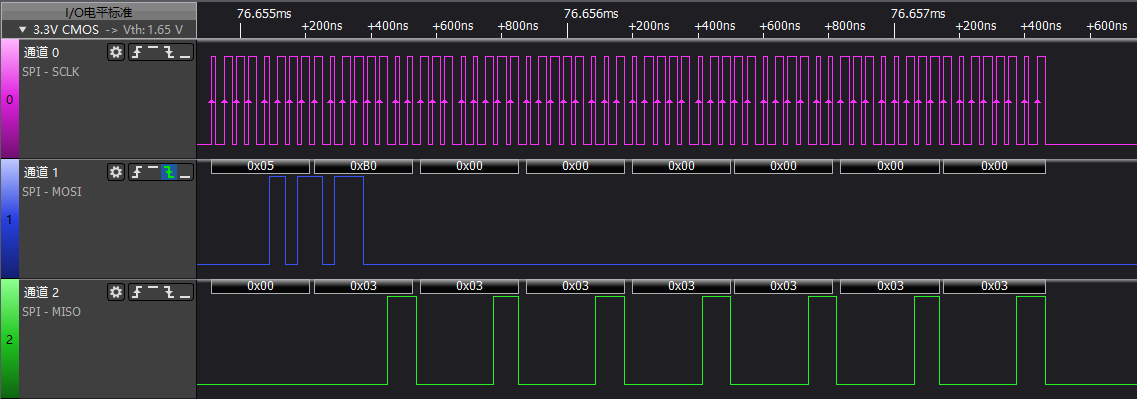Expand the 3.3V CMOS voltage dropdown
Image resolution: width=1137 pixels, height=399 pixels.
[x=22, y=30]
